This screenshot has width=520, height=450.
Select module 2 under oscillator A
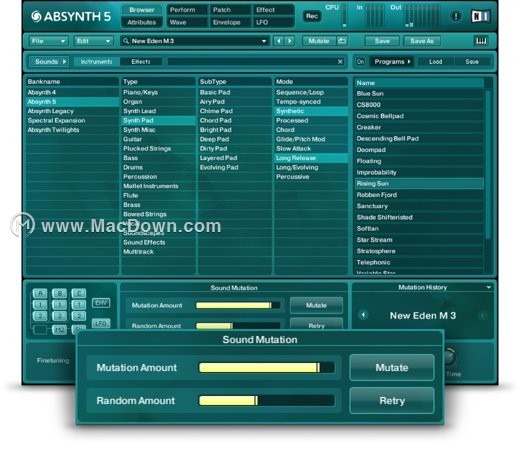click(x=40, y=316)
